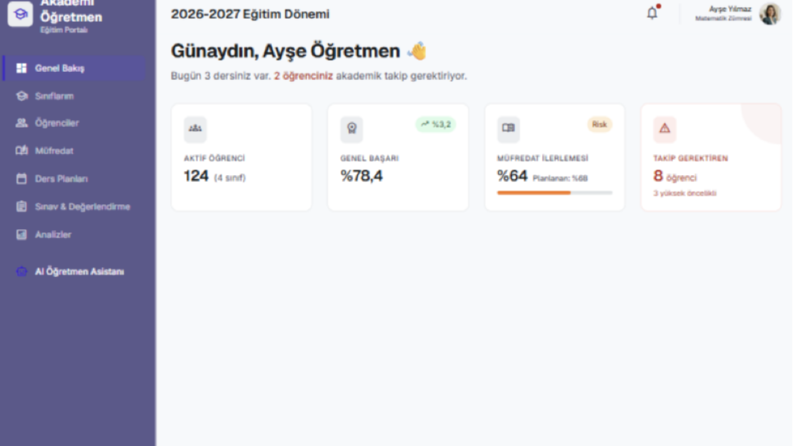This screenshot has height=446, width=793.
Task: Click the Takip Gerektiren warning icon
Action: (665, 128)
